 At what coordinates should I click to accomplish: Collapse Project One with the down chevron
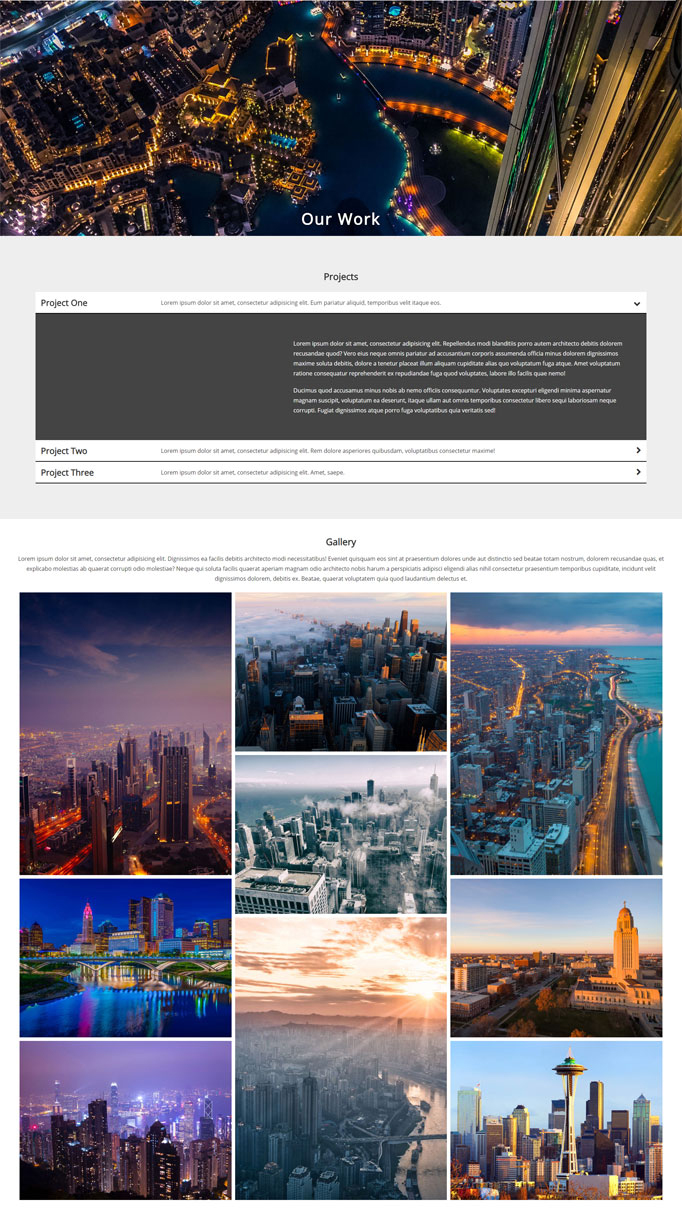pyautogui.click(x=636, y=303)
